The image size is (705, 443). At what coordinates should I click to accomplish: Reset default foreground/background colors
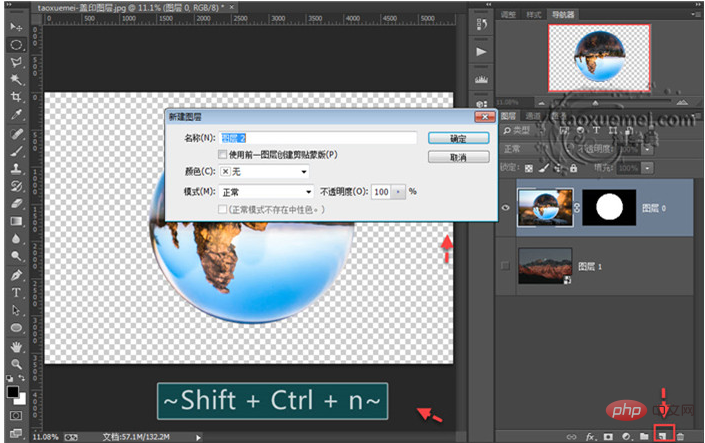[9, 378]
